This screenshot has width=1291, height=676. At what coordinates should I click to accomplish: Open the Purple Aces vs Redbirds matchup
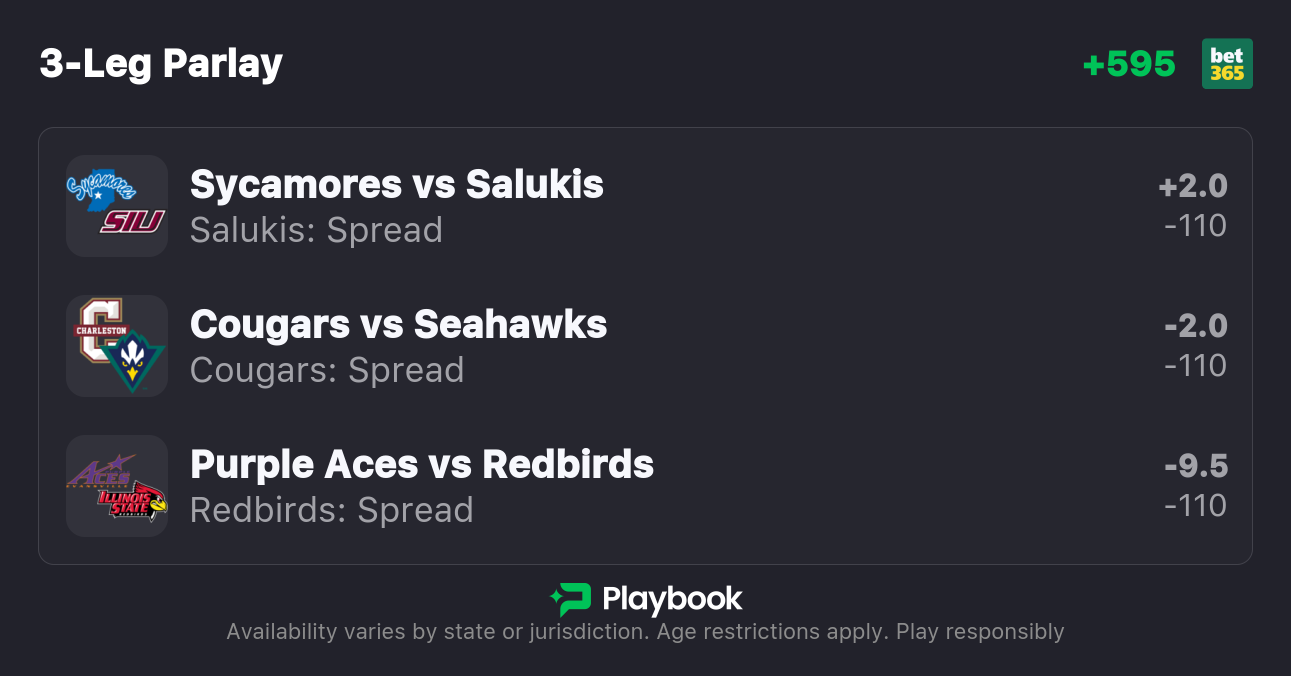tap(422, 465)
